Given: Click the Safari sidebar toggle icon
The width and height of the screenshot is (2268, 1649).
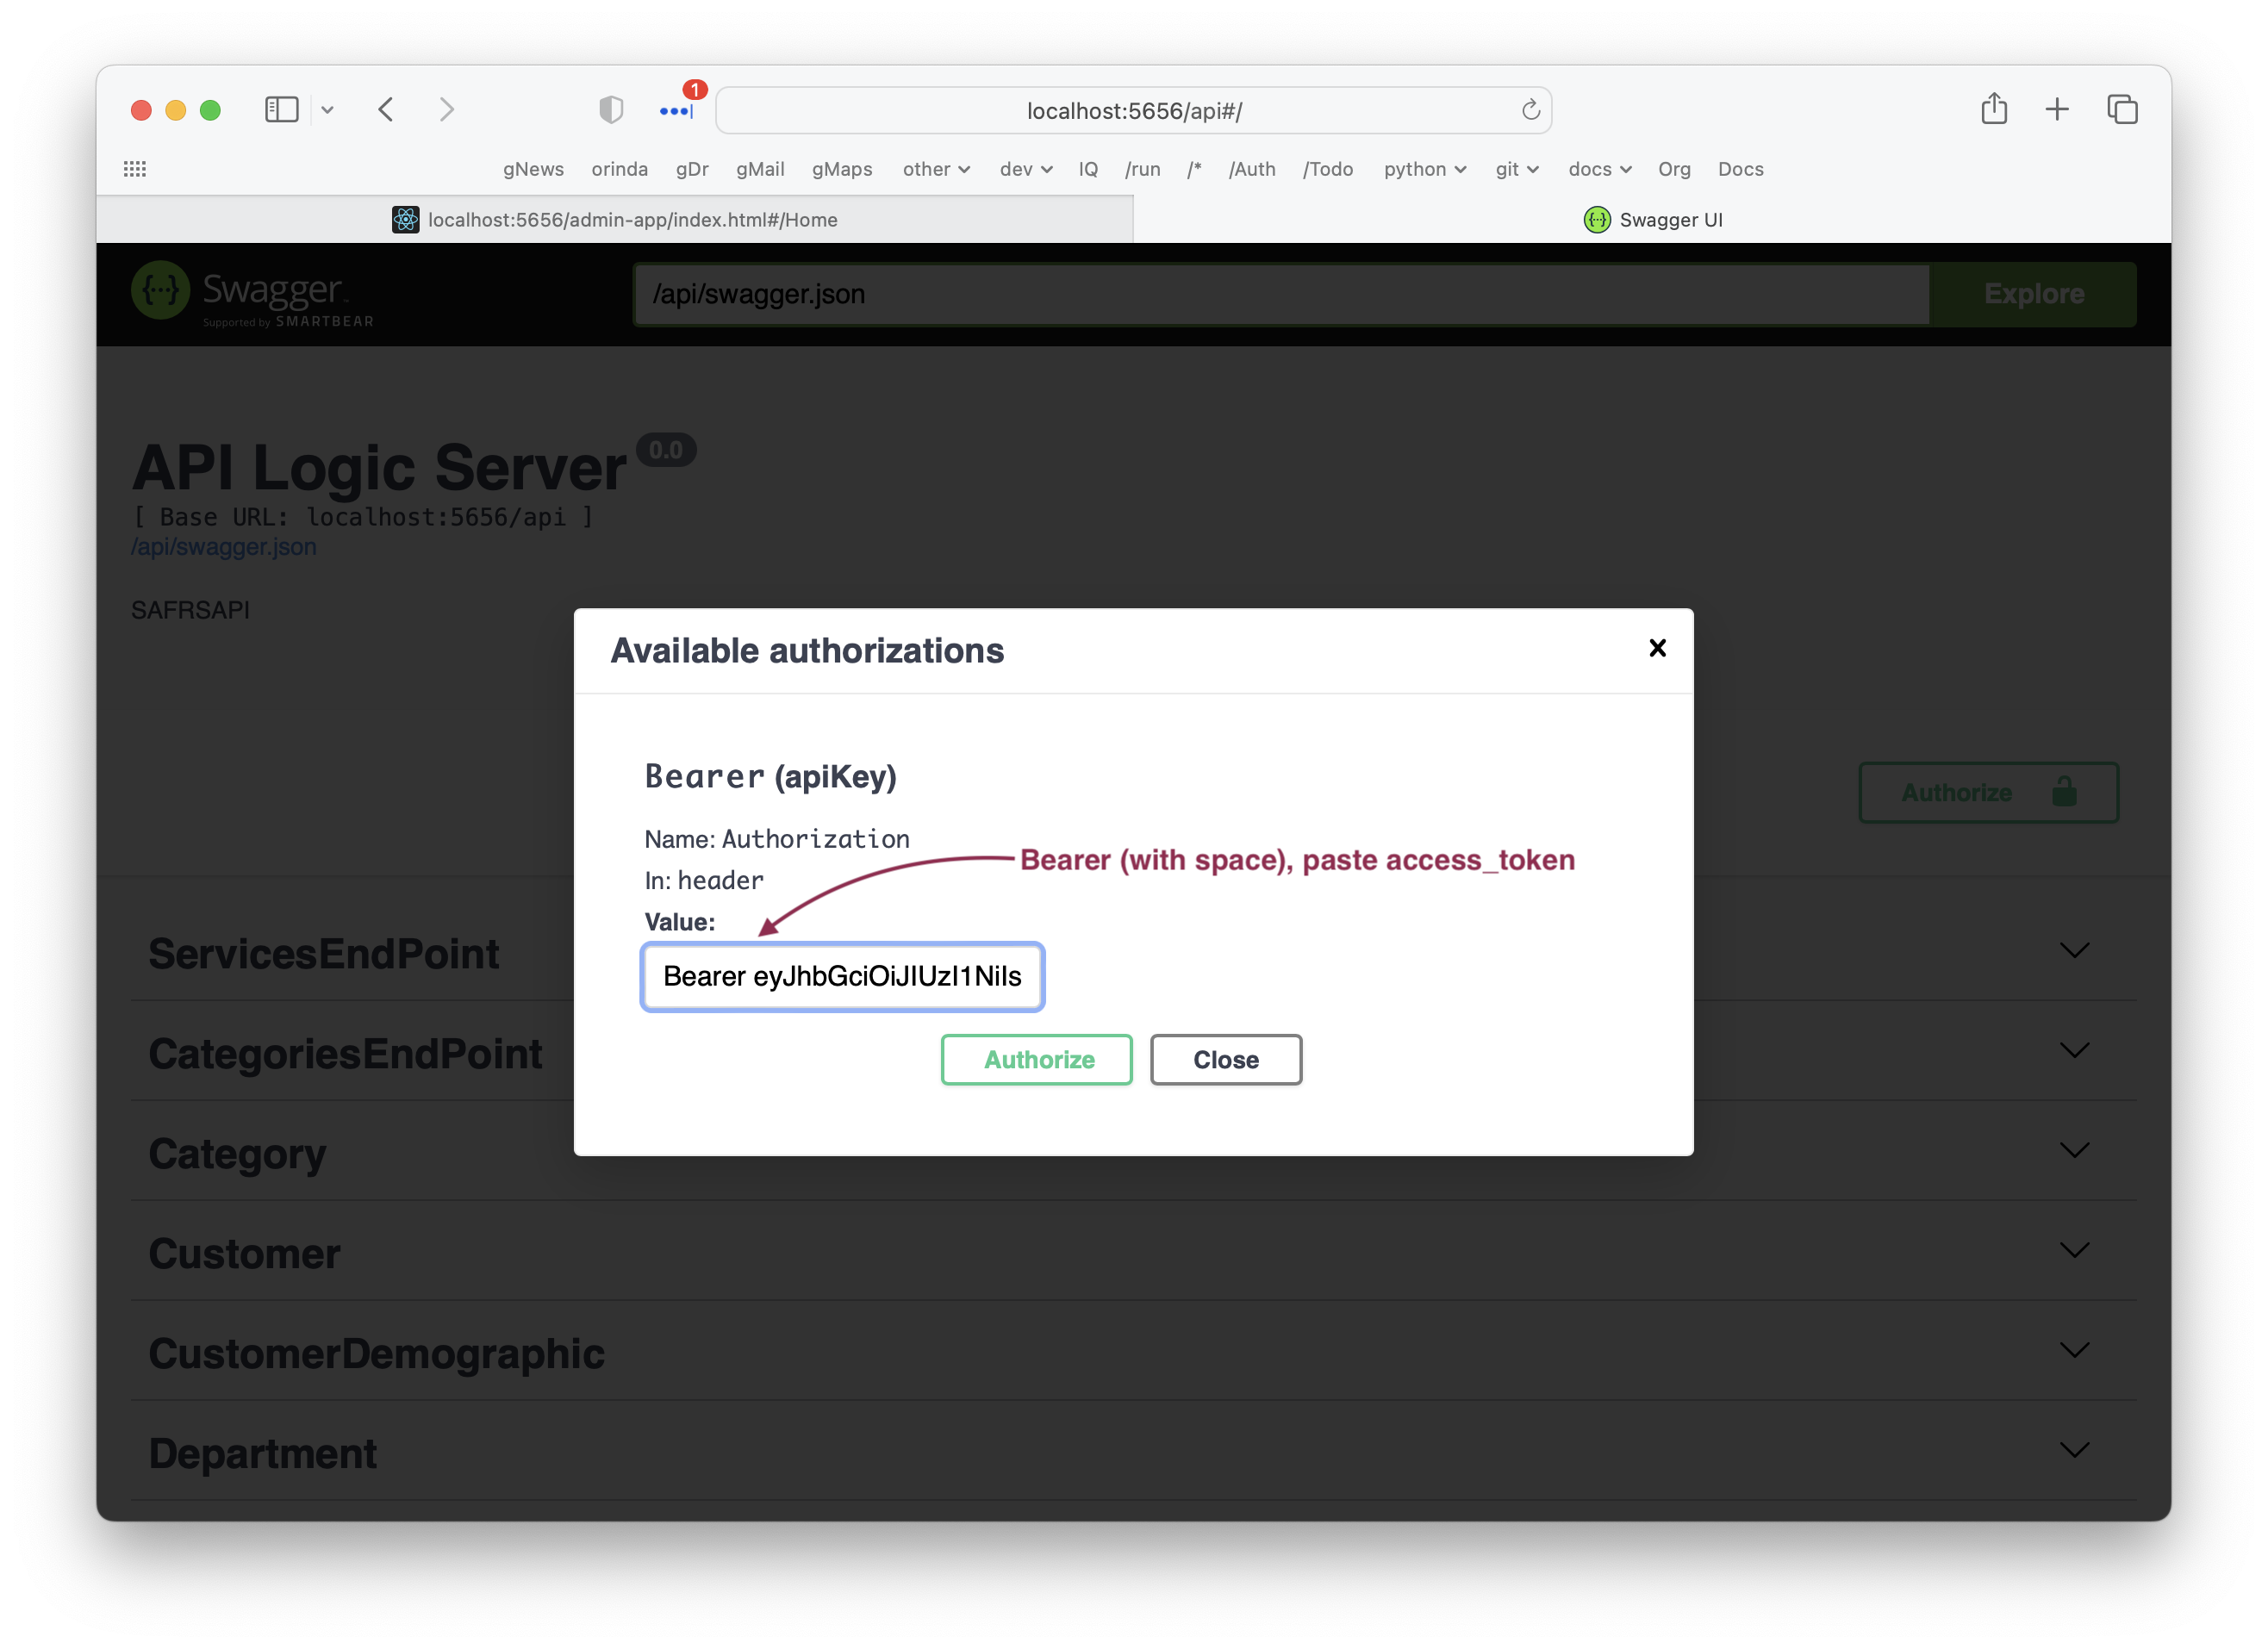Looking at the screenshot, I should coord(281,109).
